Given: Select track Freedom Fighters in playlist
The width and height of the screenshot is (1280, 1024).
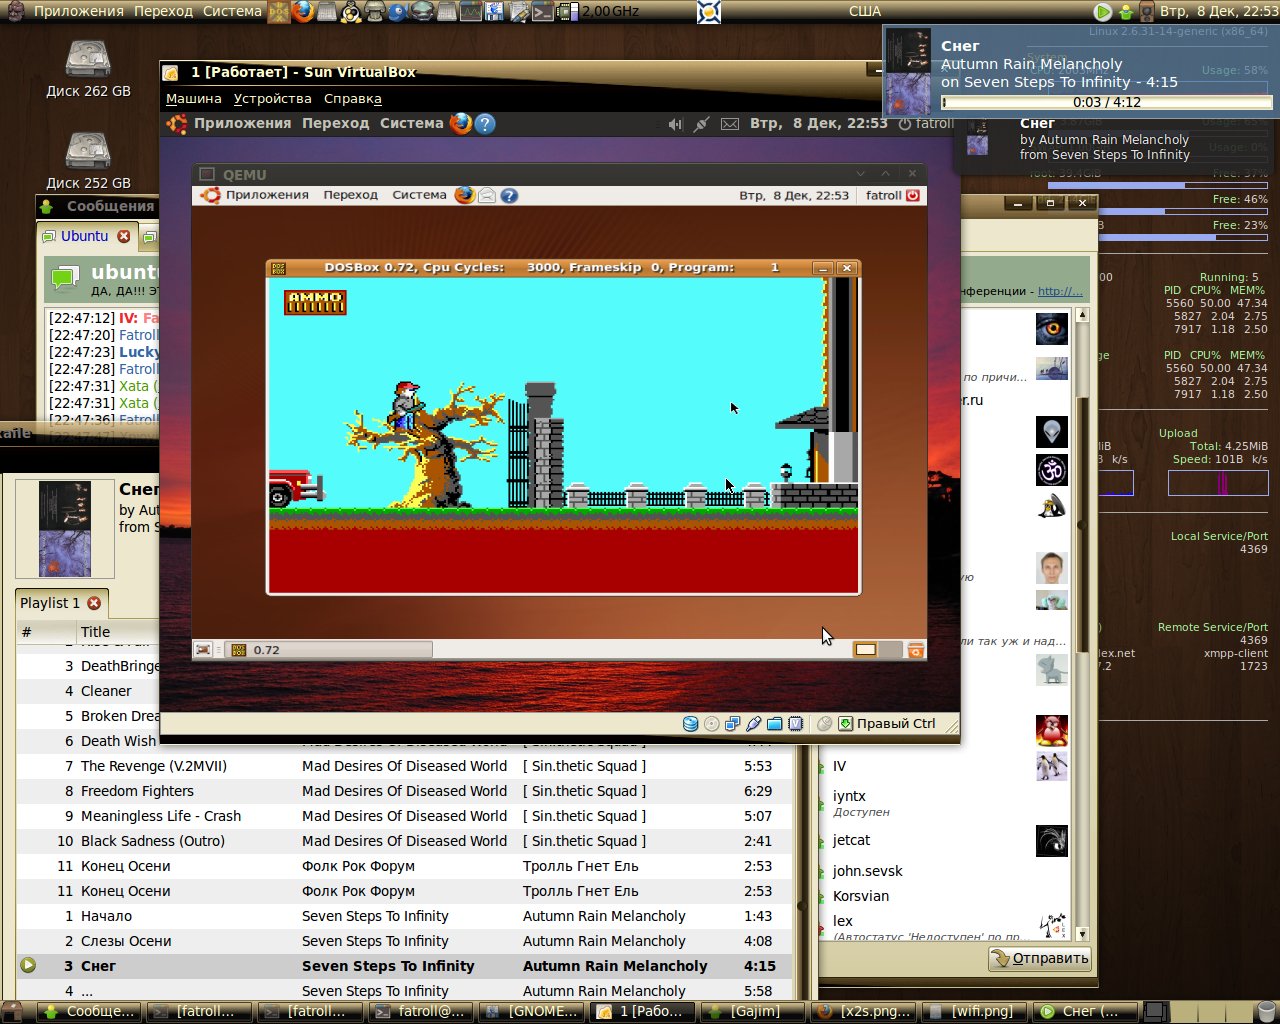Looking at the screenshot, I should click(x=404, y=791).
